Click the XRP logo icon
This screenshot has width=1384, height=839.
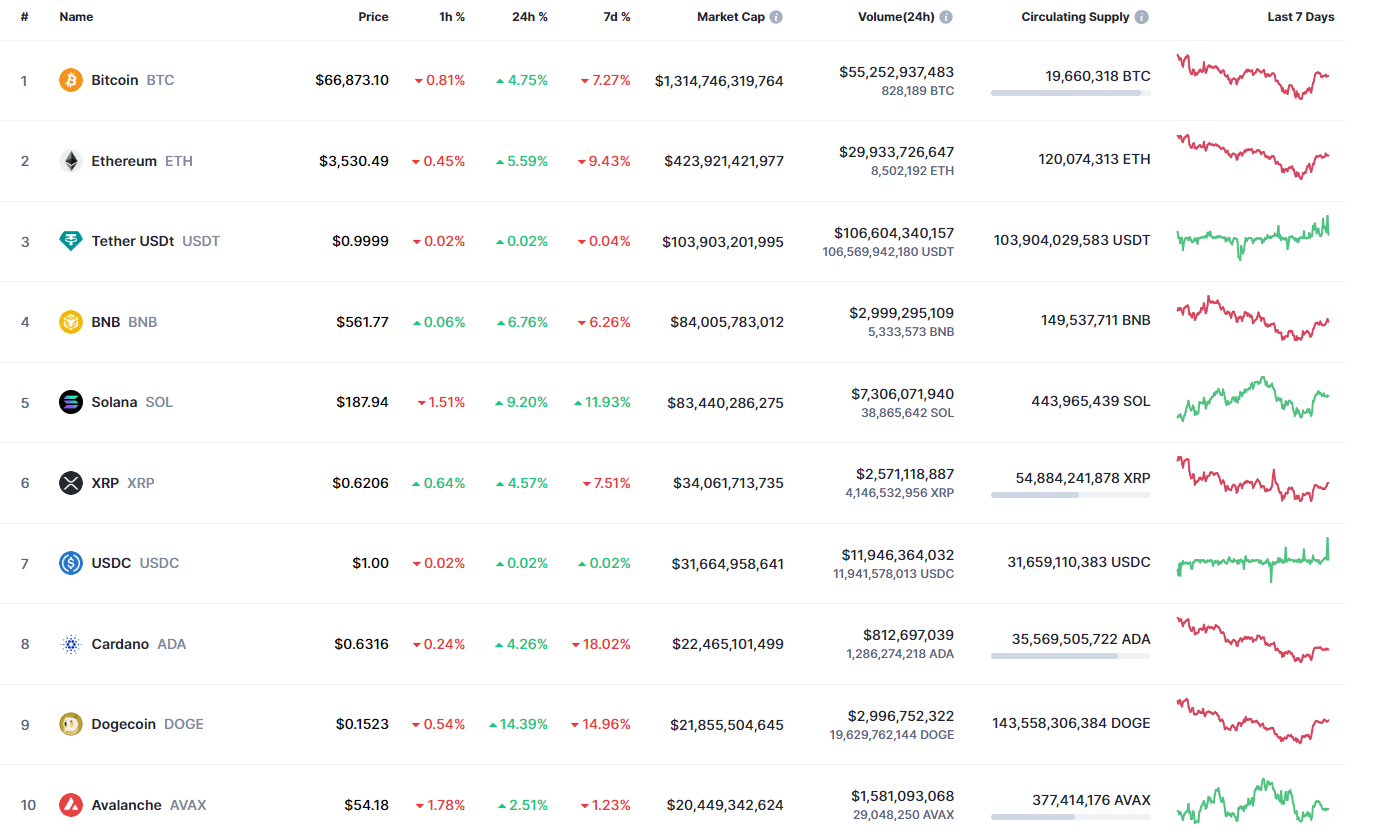tap(71, 483)
